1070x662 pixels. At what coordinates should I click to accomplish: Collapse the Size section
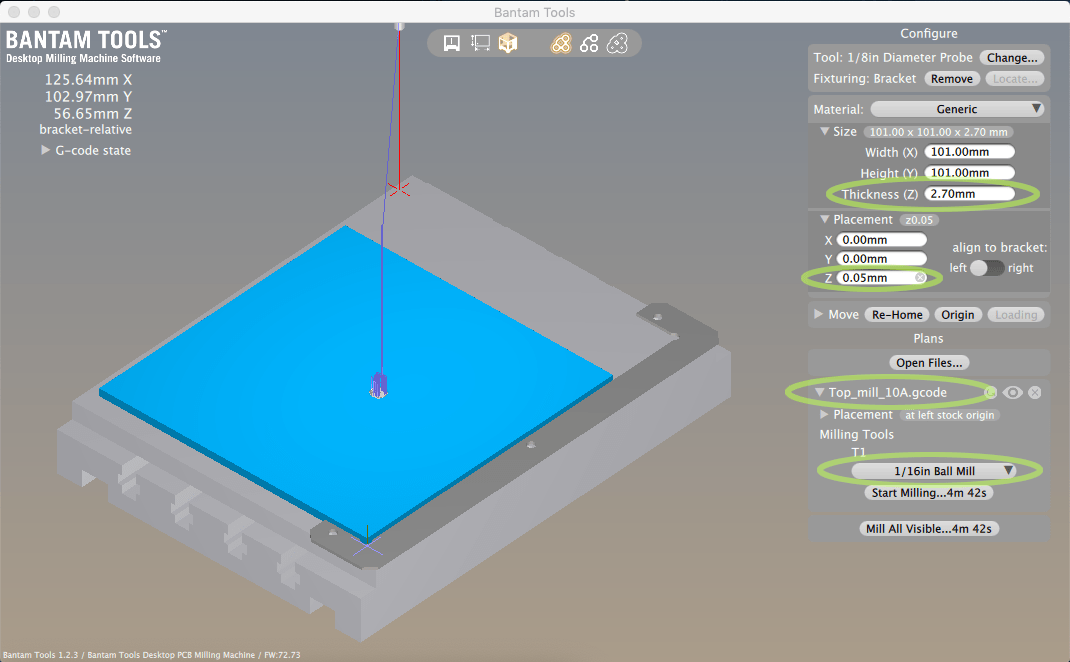click(x=824, y=131)
